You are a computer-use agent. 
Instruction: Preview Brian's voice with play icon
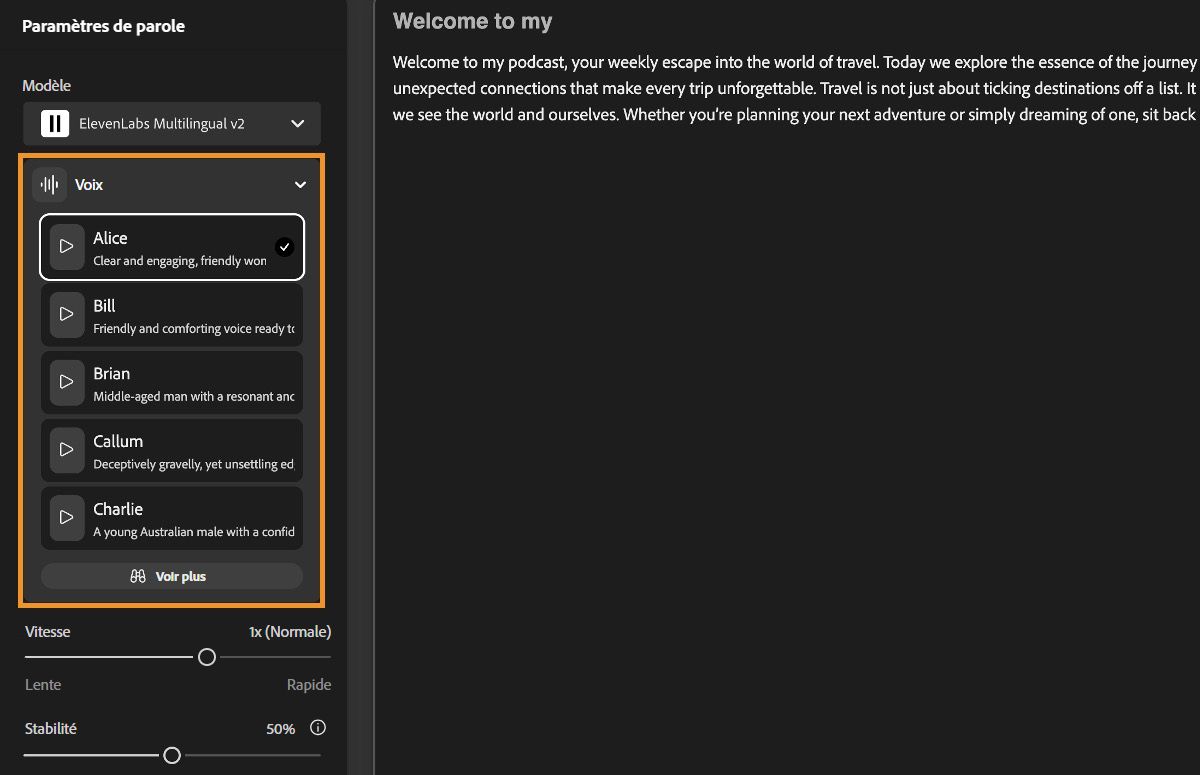[67, 382]
